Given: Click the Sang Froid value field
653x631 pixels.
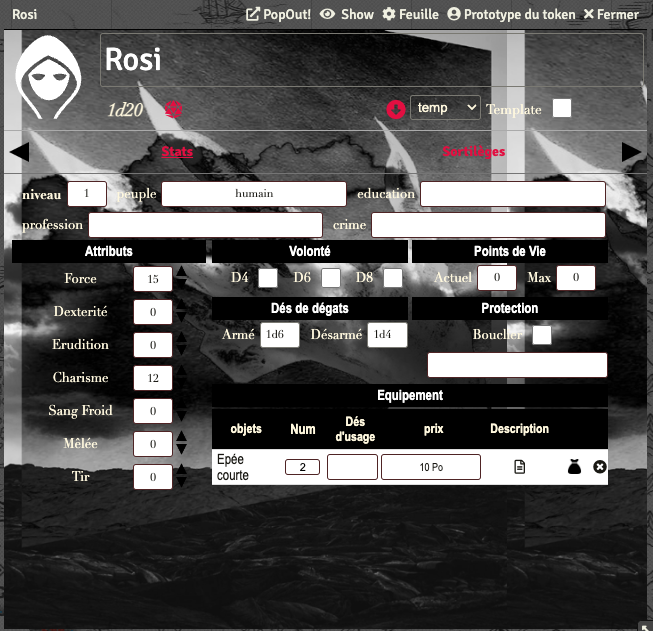Looking at the screenshot, I should [x=153, y=411].
